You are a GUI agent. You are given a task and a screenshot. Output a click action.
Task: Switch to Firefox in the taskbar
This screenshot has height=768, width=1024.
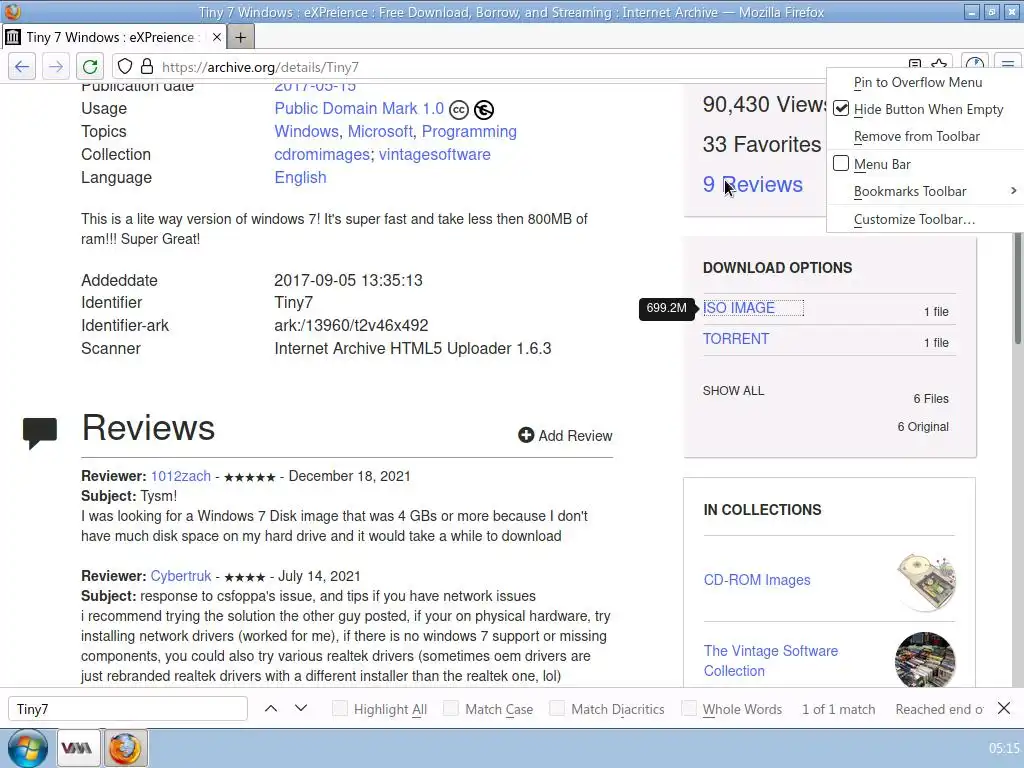point(125,748)
